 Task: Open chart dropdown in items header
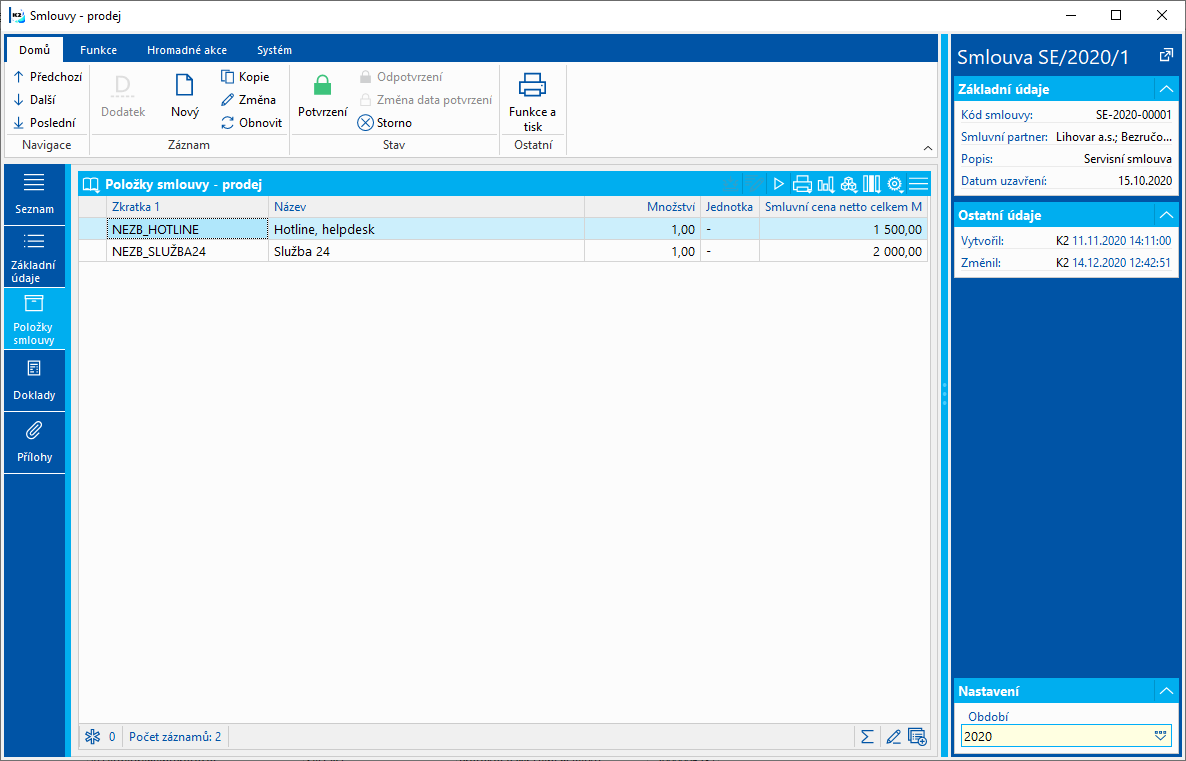825,184
